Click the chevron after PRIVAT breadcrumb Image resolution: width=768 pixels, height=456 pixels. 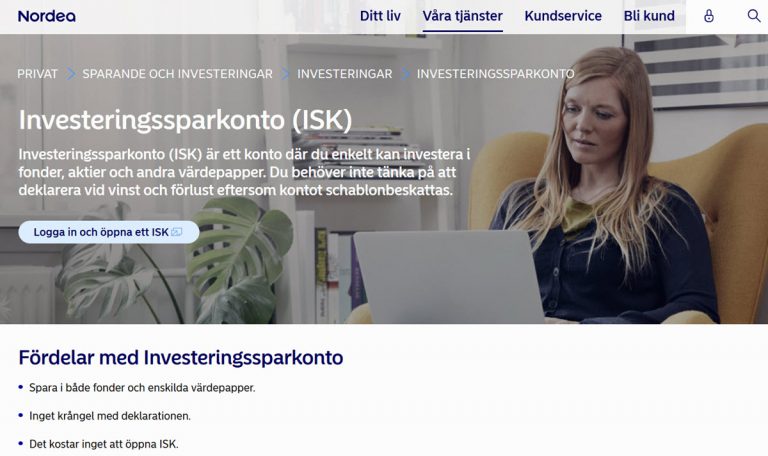coord(71,74)
